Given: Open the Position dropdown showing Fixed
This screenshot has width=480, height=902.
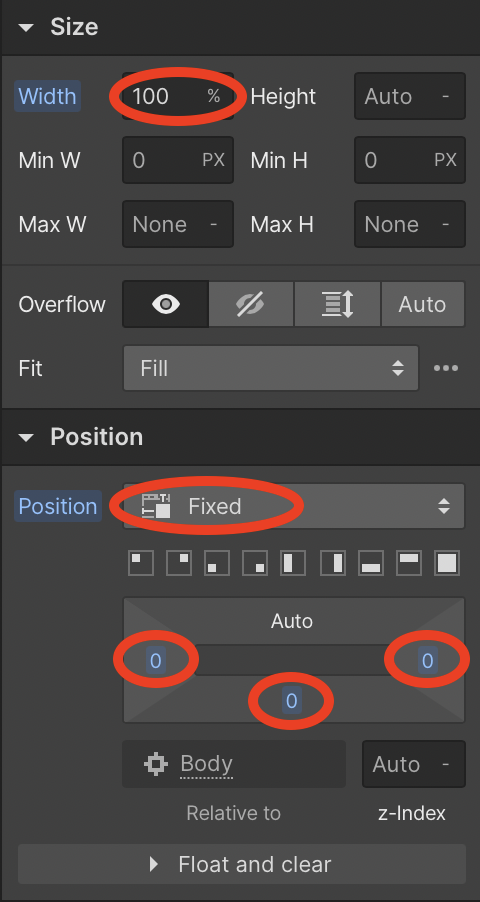Looking at the screenshot, I should click(x=294, y=506).
